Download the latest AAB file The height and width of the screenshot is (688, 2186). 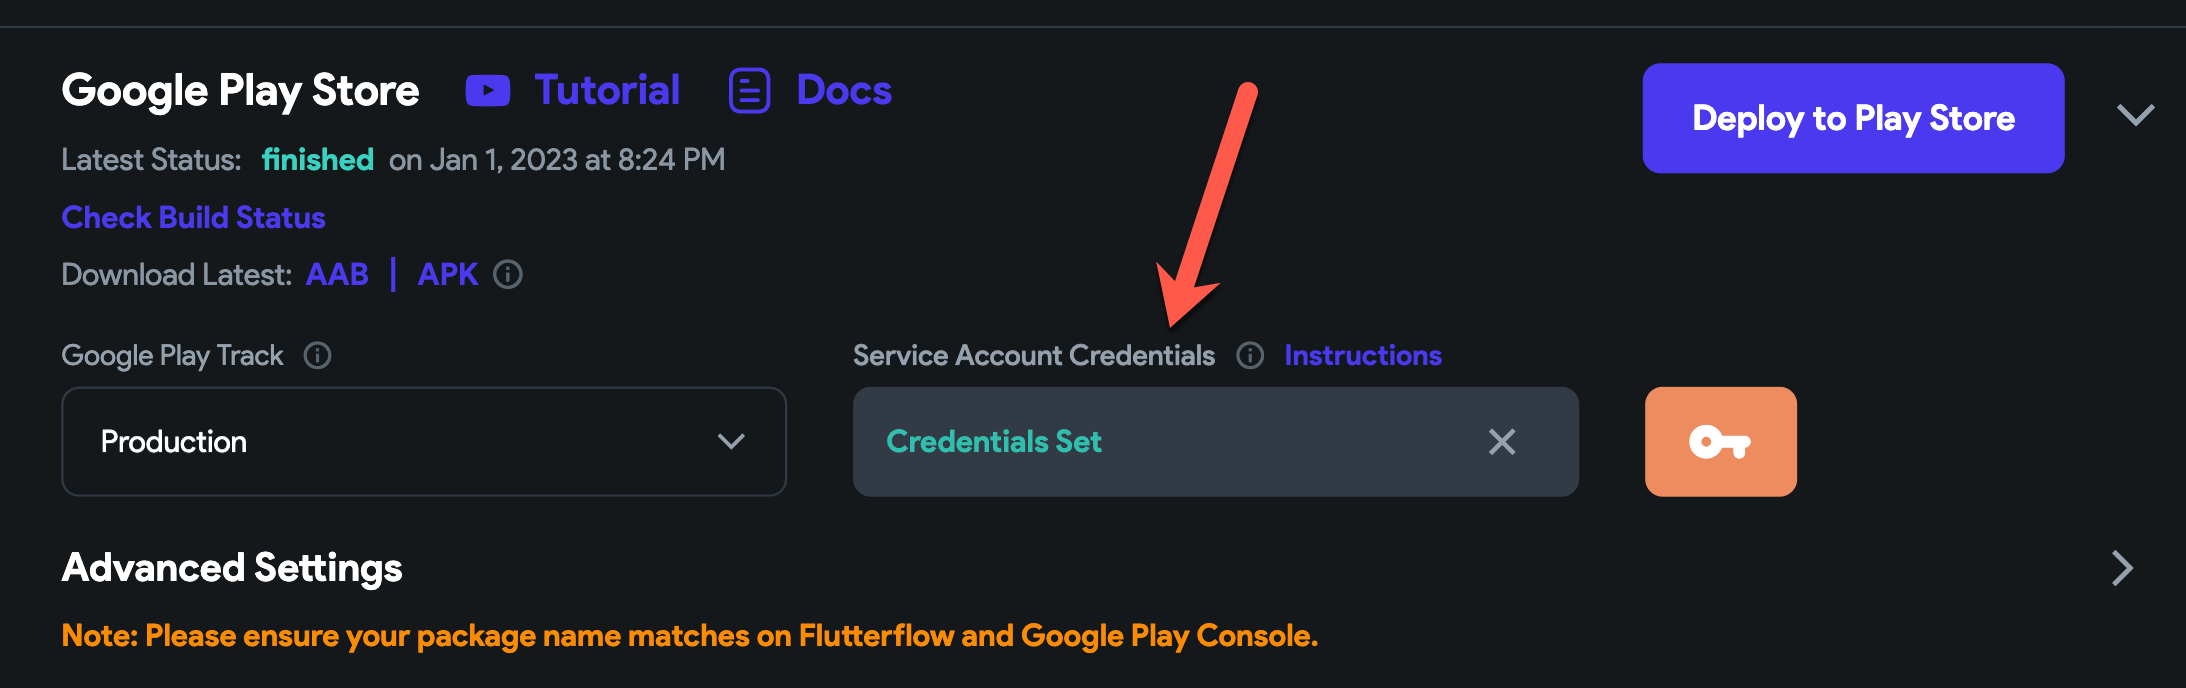337,274
